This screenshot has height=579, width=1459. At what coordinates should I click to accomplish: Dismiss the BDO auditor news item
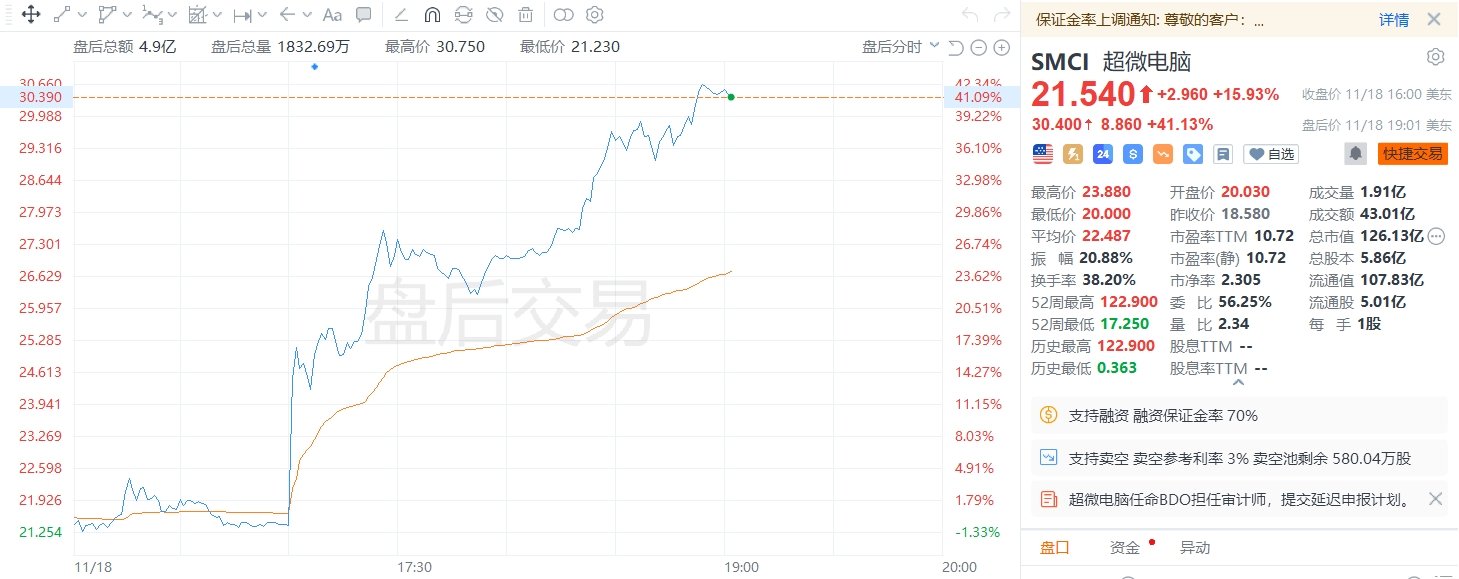click(x=1435, y=499)
